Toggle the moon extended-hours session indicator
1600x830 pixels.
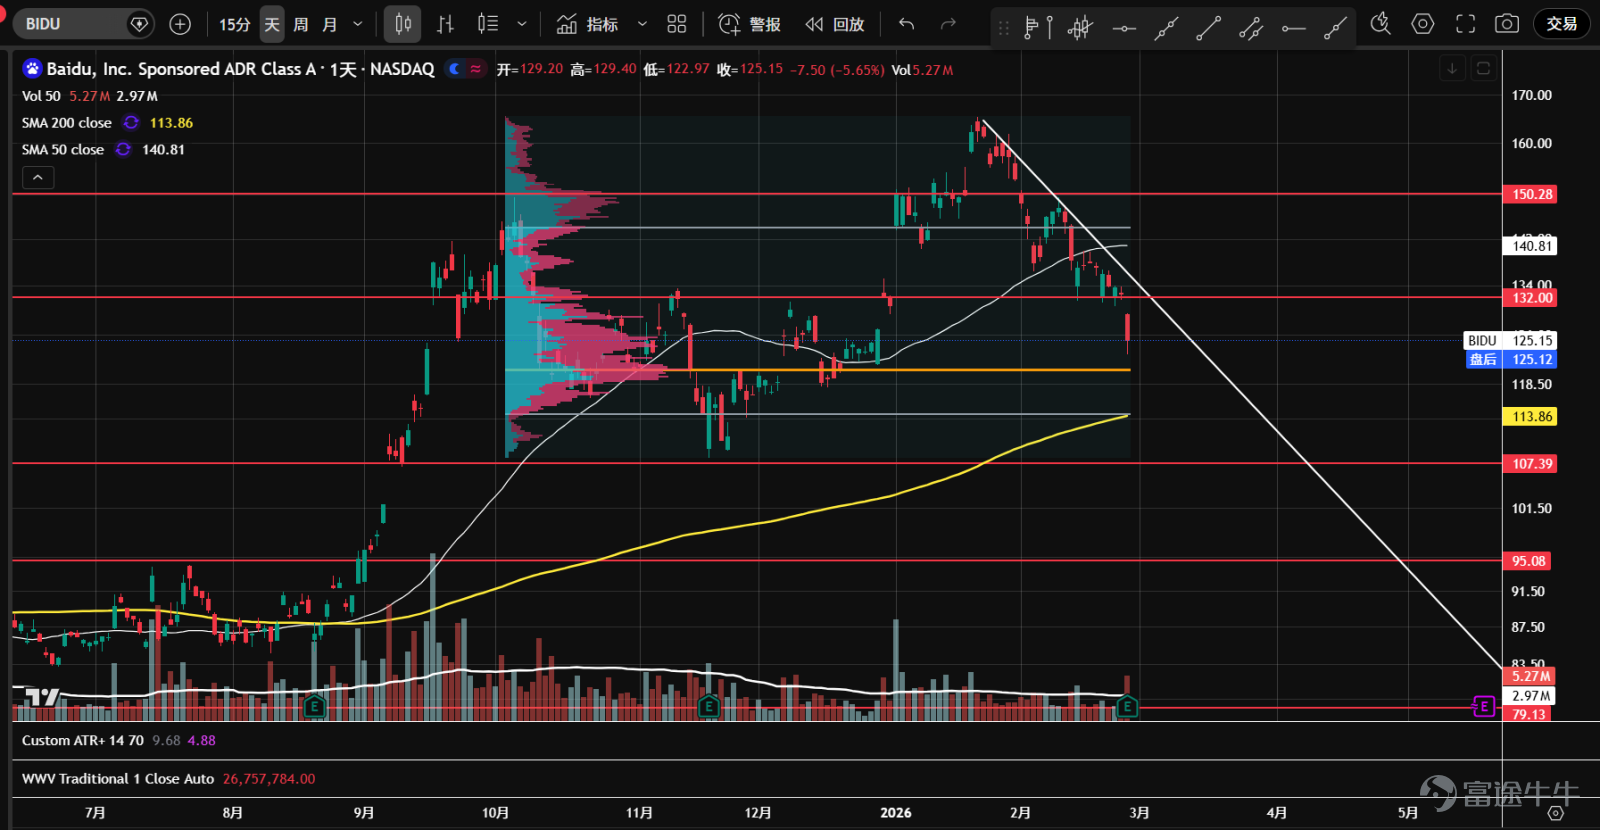tap(455, 69)
